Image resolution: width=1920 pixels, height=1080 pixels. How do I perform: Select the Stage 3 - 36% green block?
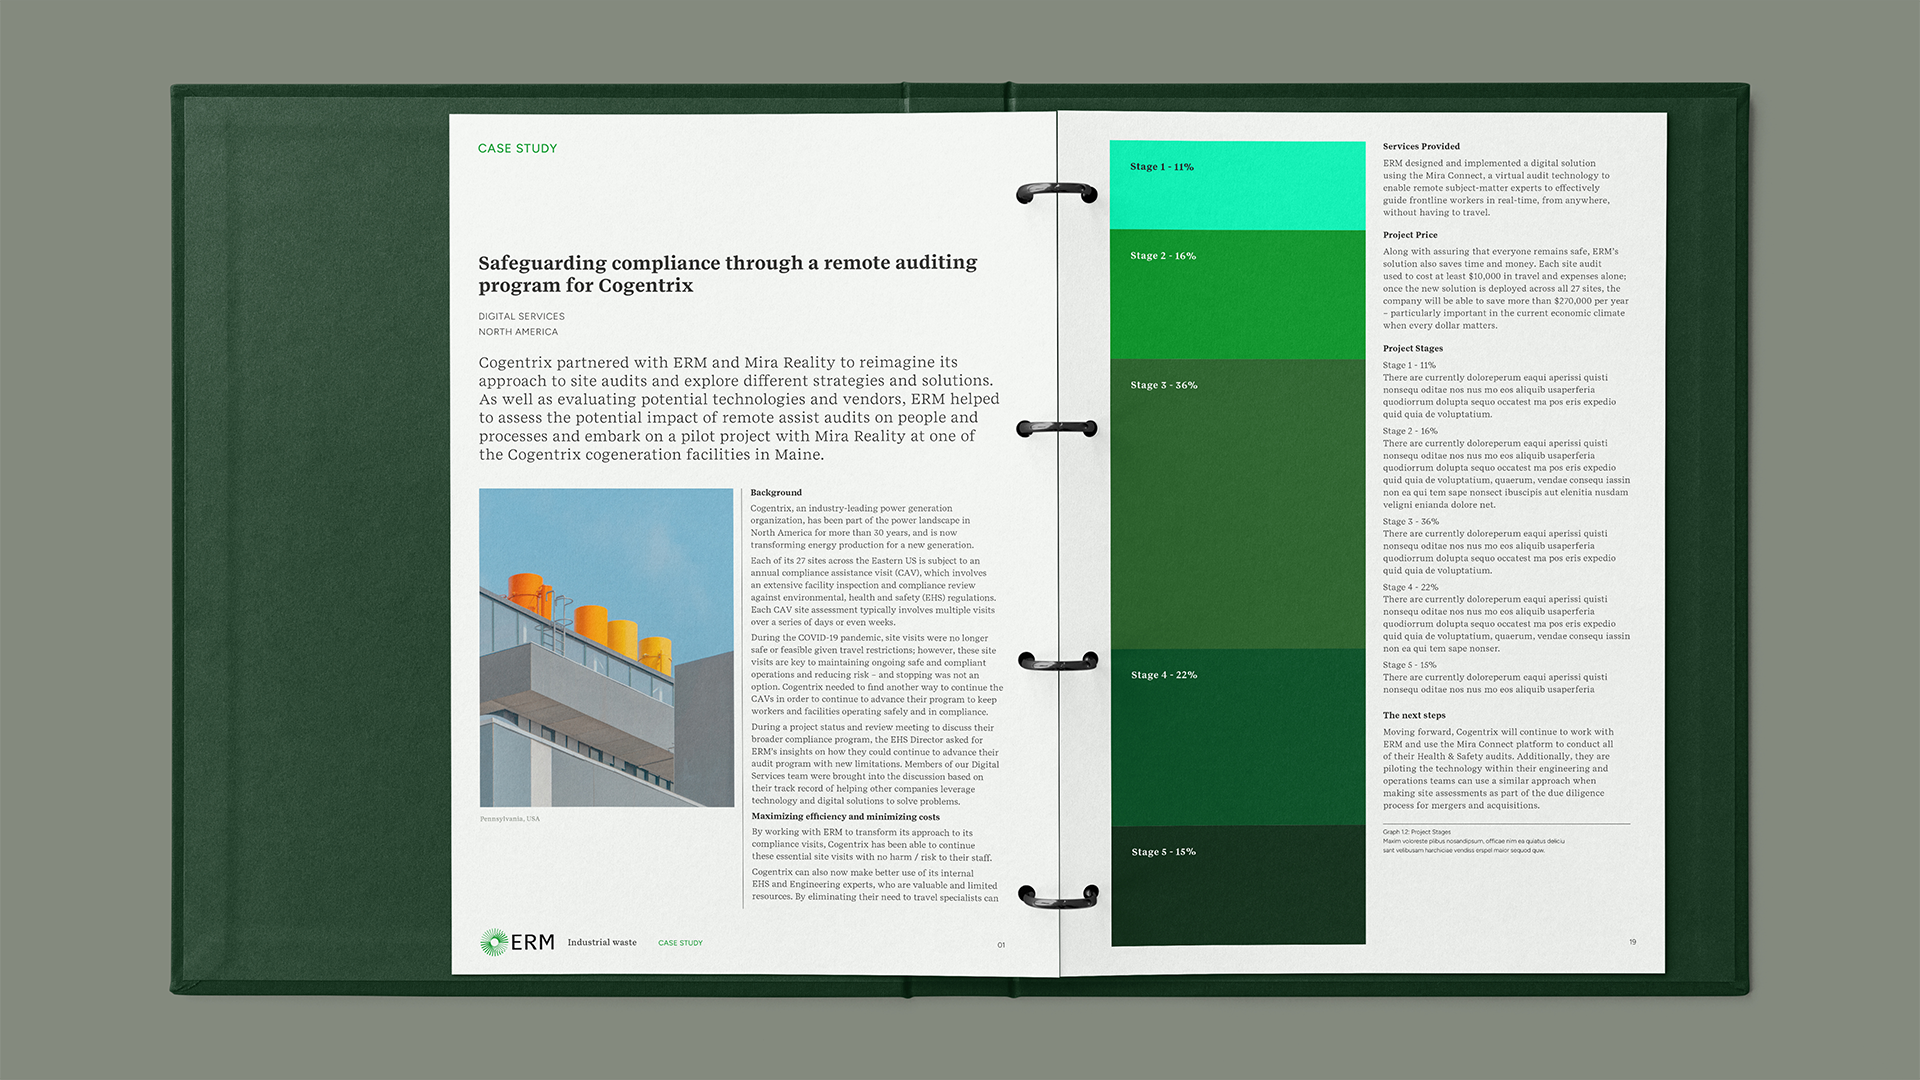point(1237,505)
